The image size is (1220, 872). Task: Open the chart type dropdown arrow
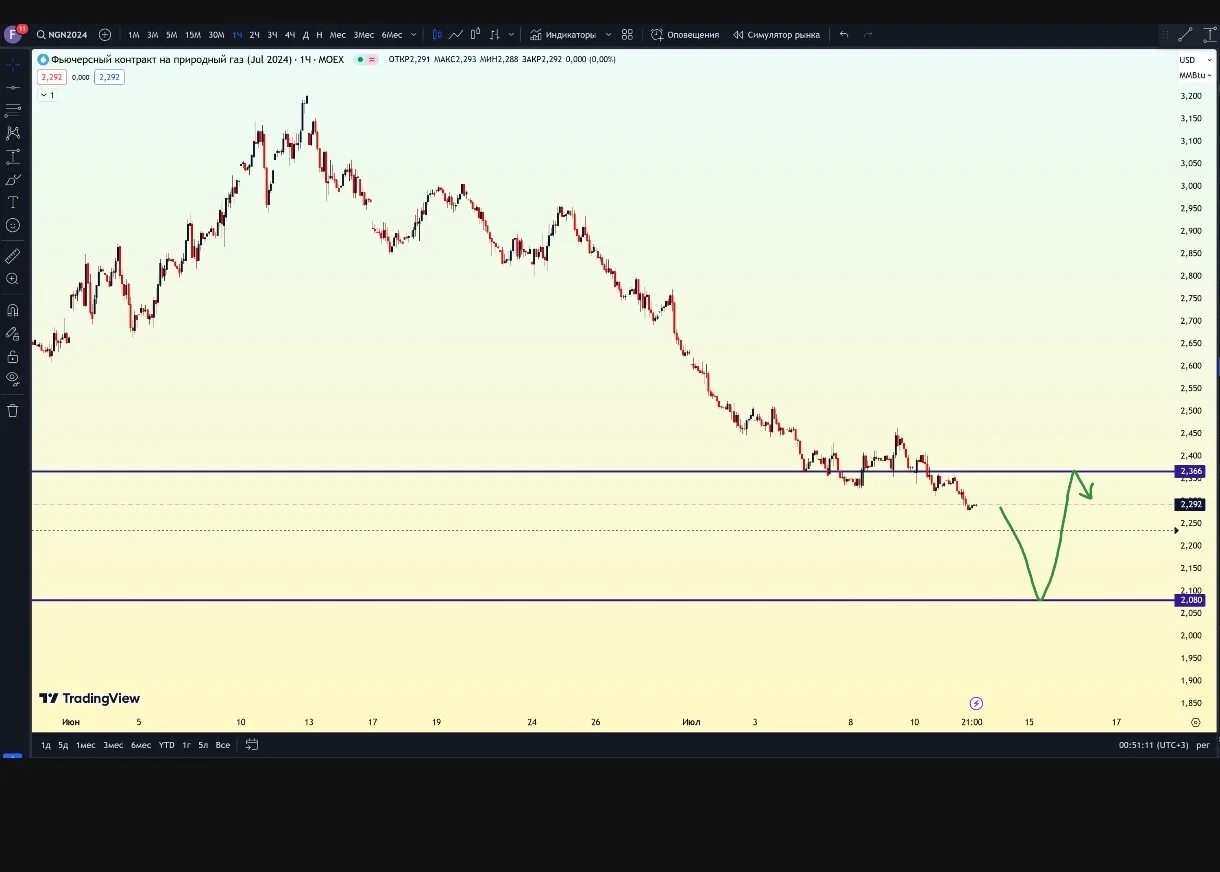(511, 35)
